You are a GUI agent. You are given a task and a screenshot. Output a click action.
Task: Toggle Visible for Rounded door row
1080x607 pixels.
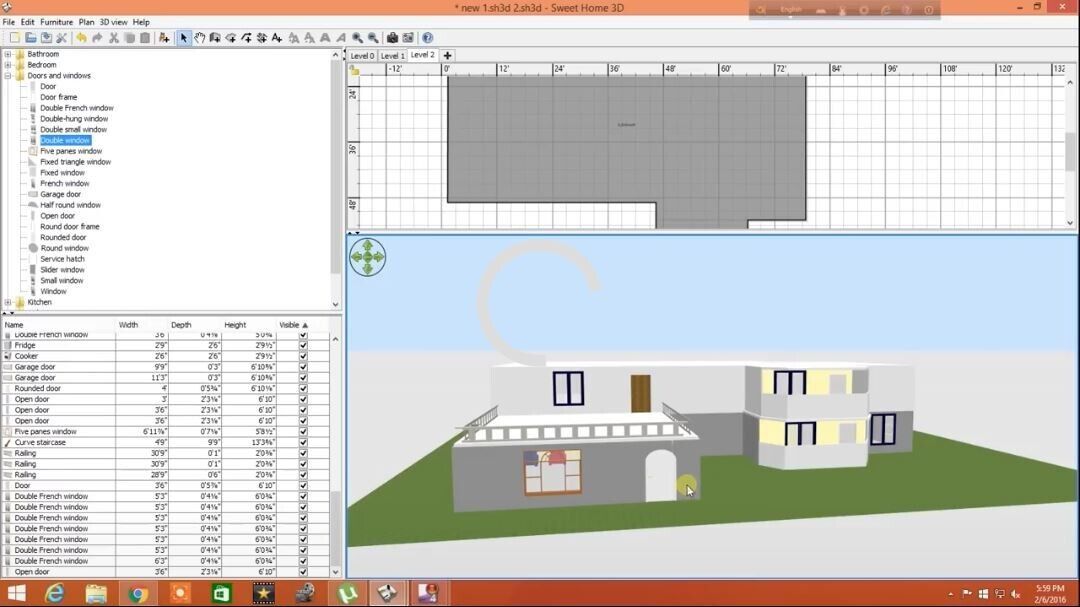coord(303,389)
